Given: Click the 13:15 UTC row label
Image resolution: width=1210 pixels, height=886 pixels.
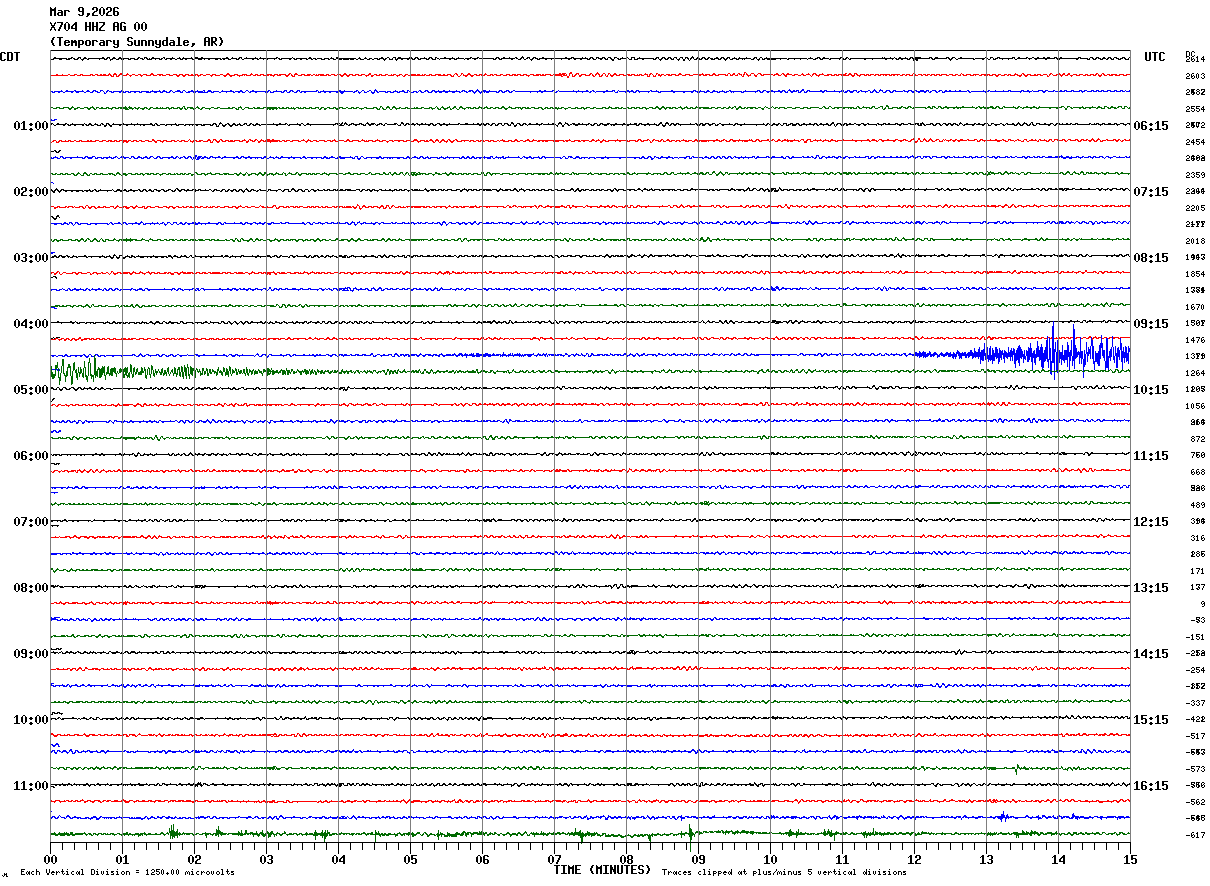Looking at the screenshot, I should pos(1151,588).
